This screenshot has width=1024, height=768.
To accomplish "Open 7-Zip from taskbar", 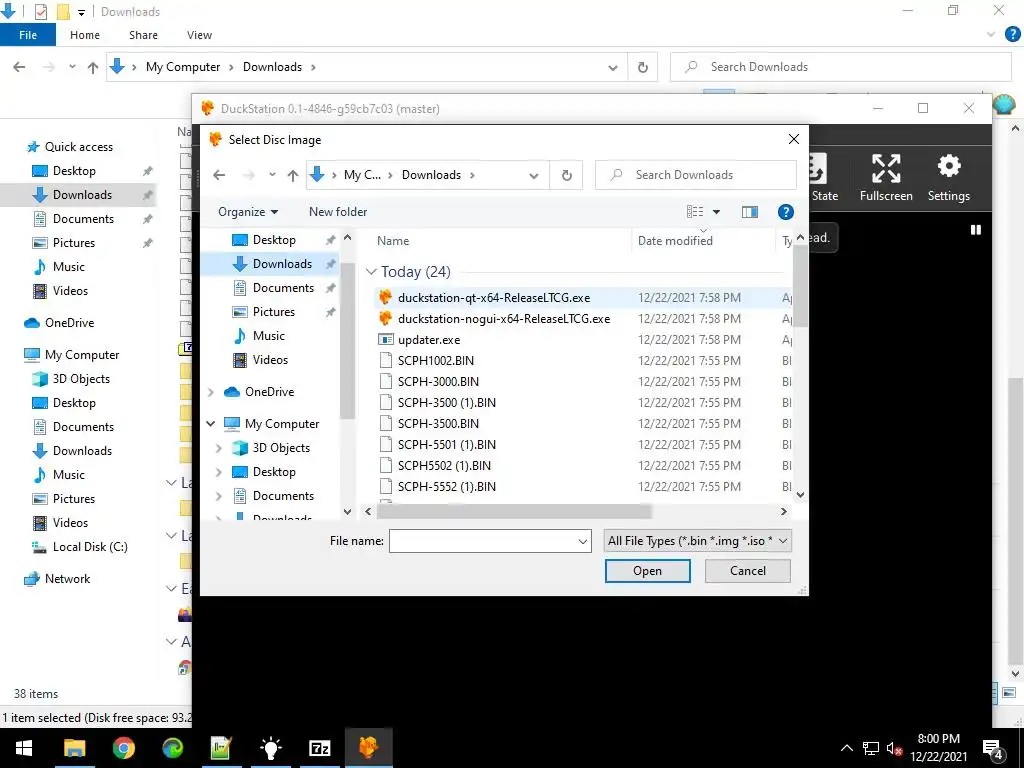I will 319,748.
